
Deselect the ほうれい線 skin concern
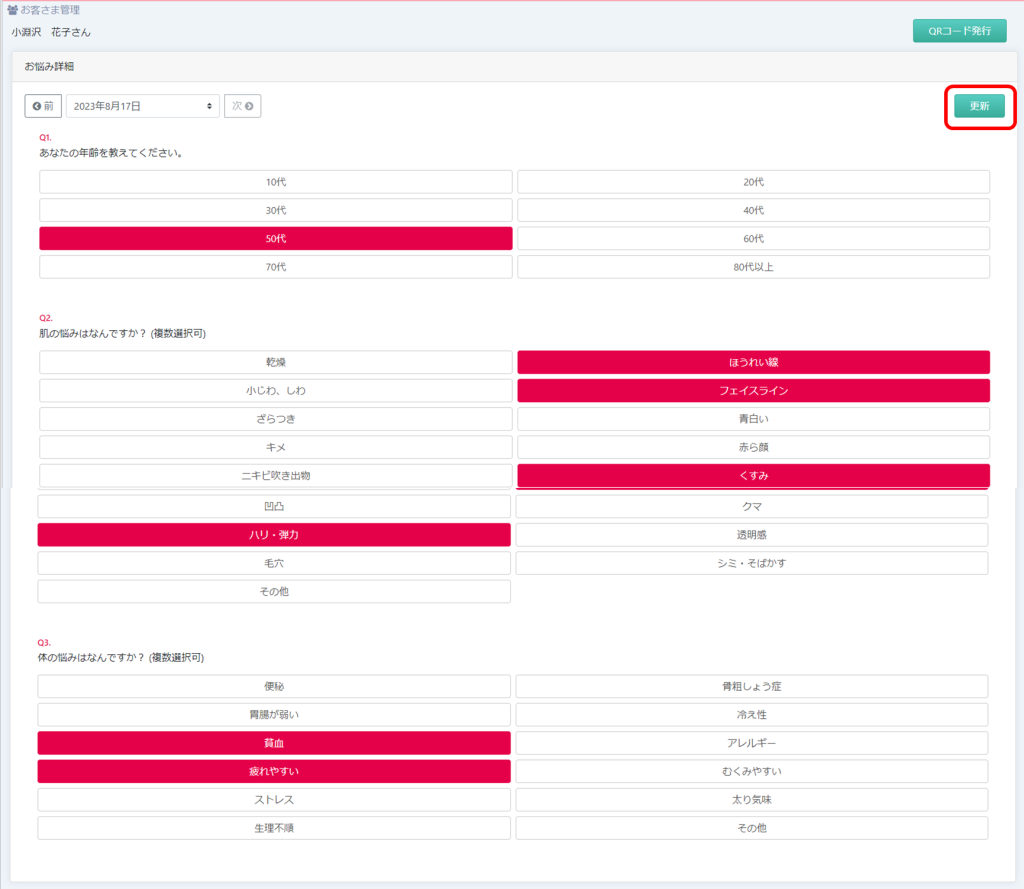click(x=753, y=362)
